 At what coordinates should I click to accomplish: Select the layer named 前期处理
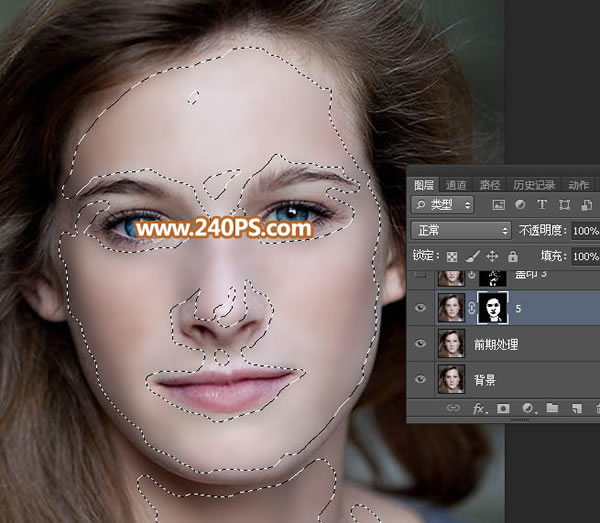tap(496, 344)
